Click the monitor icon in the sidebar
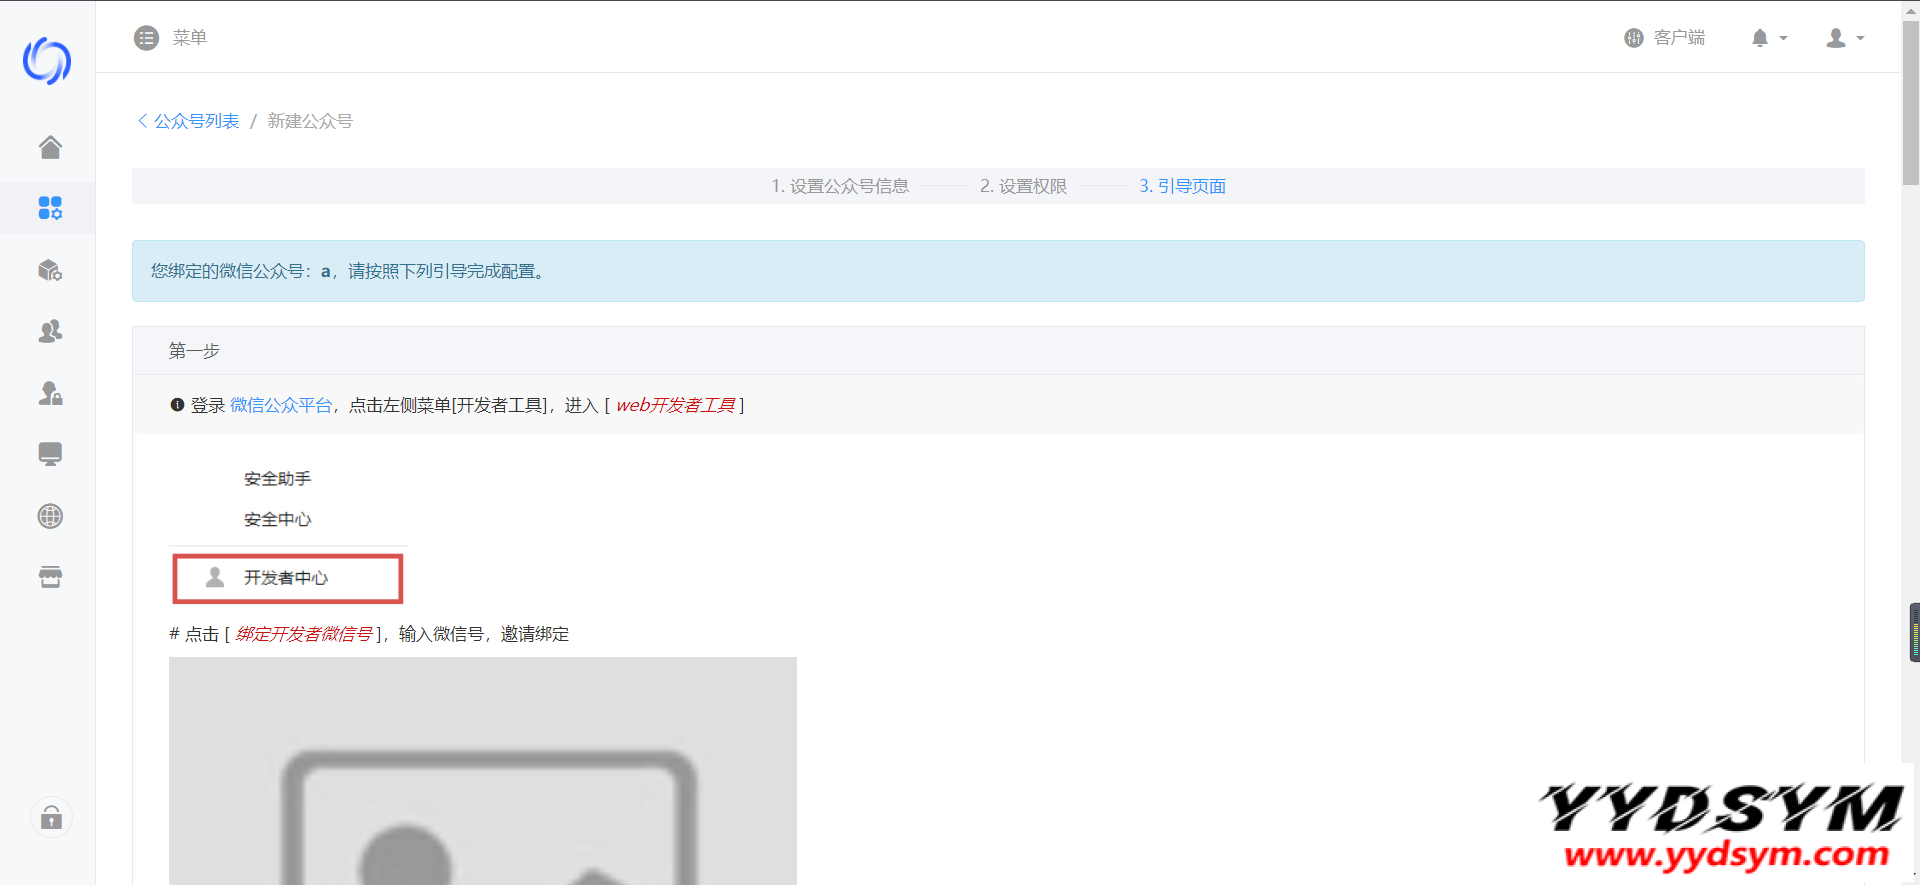 coord(50,454)
